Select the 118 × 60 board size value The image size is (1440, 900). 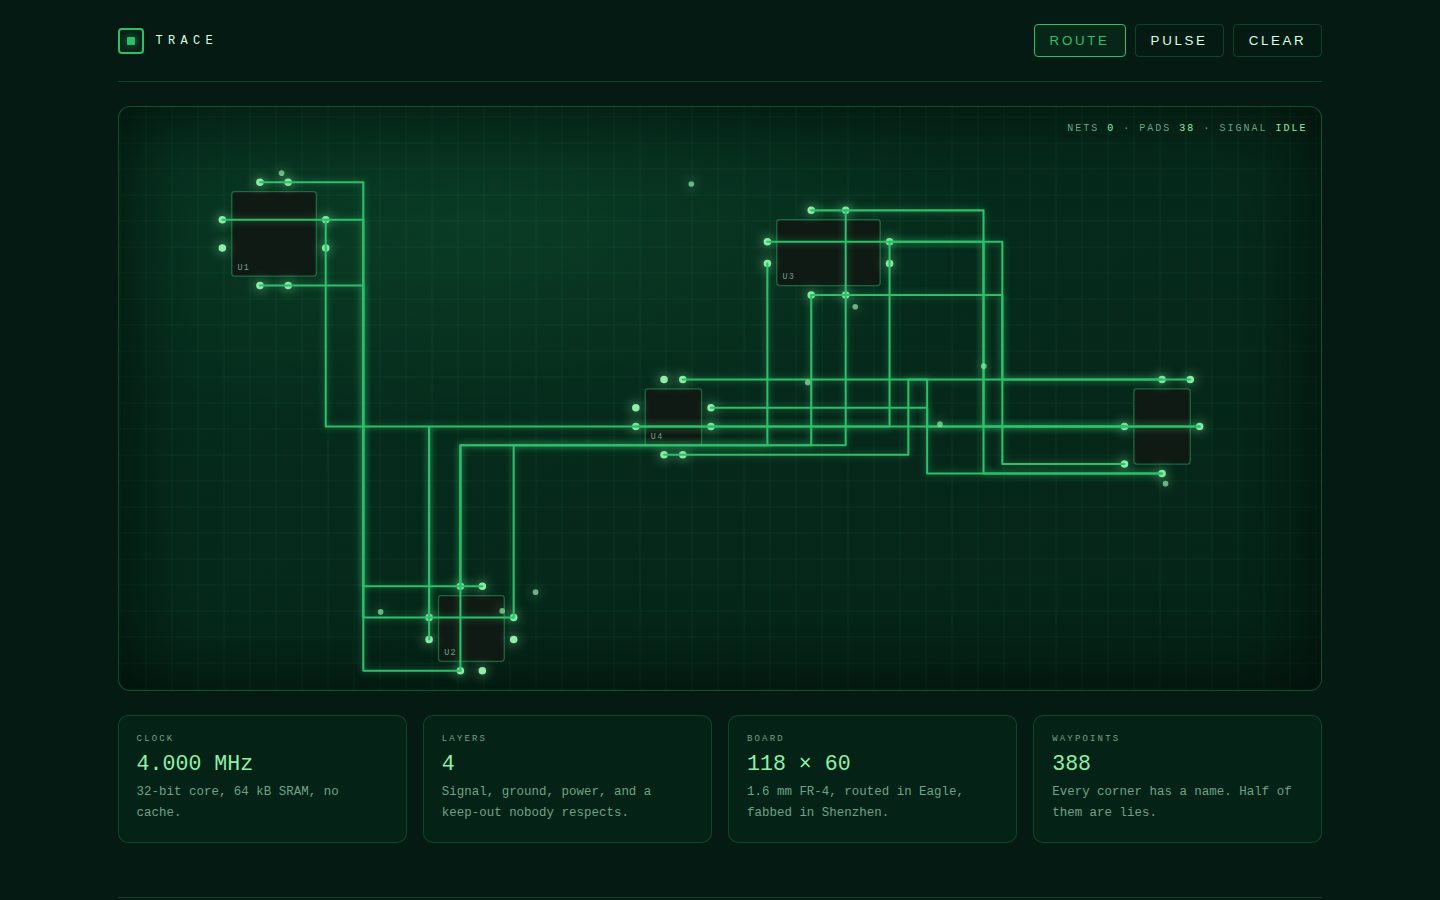click(x=799, y=763)
